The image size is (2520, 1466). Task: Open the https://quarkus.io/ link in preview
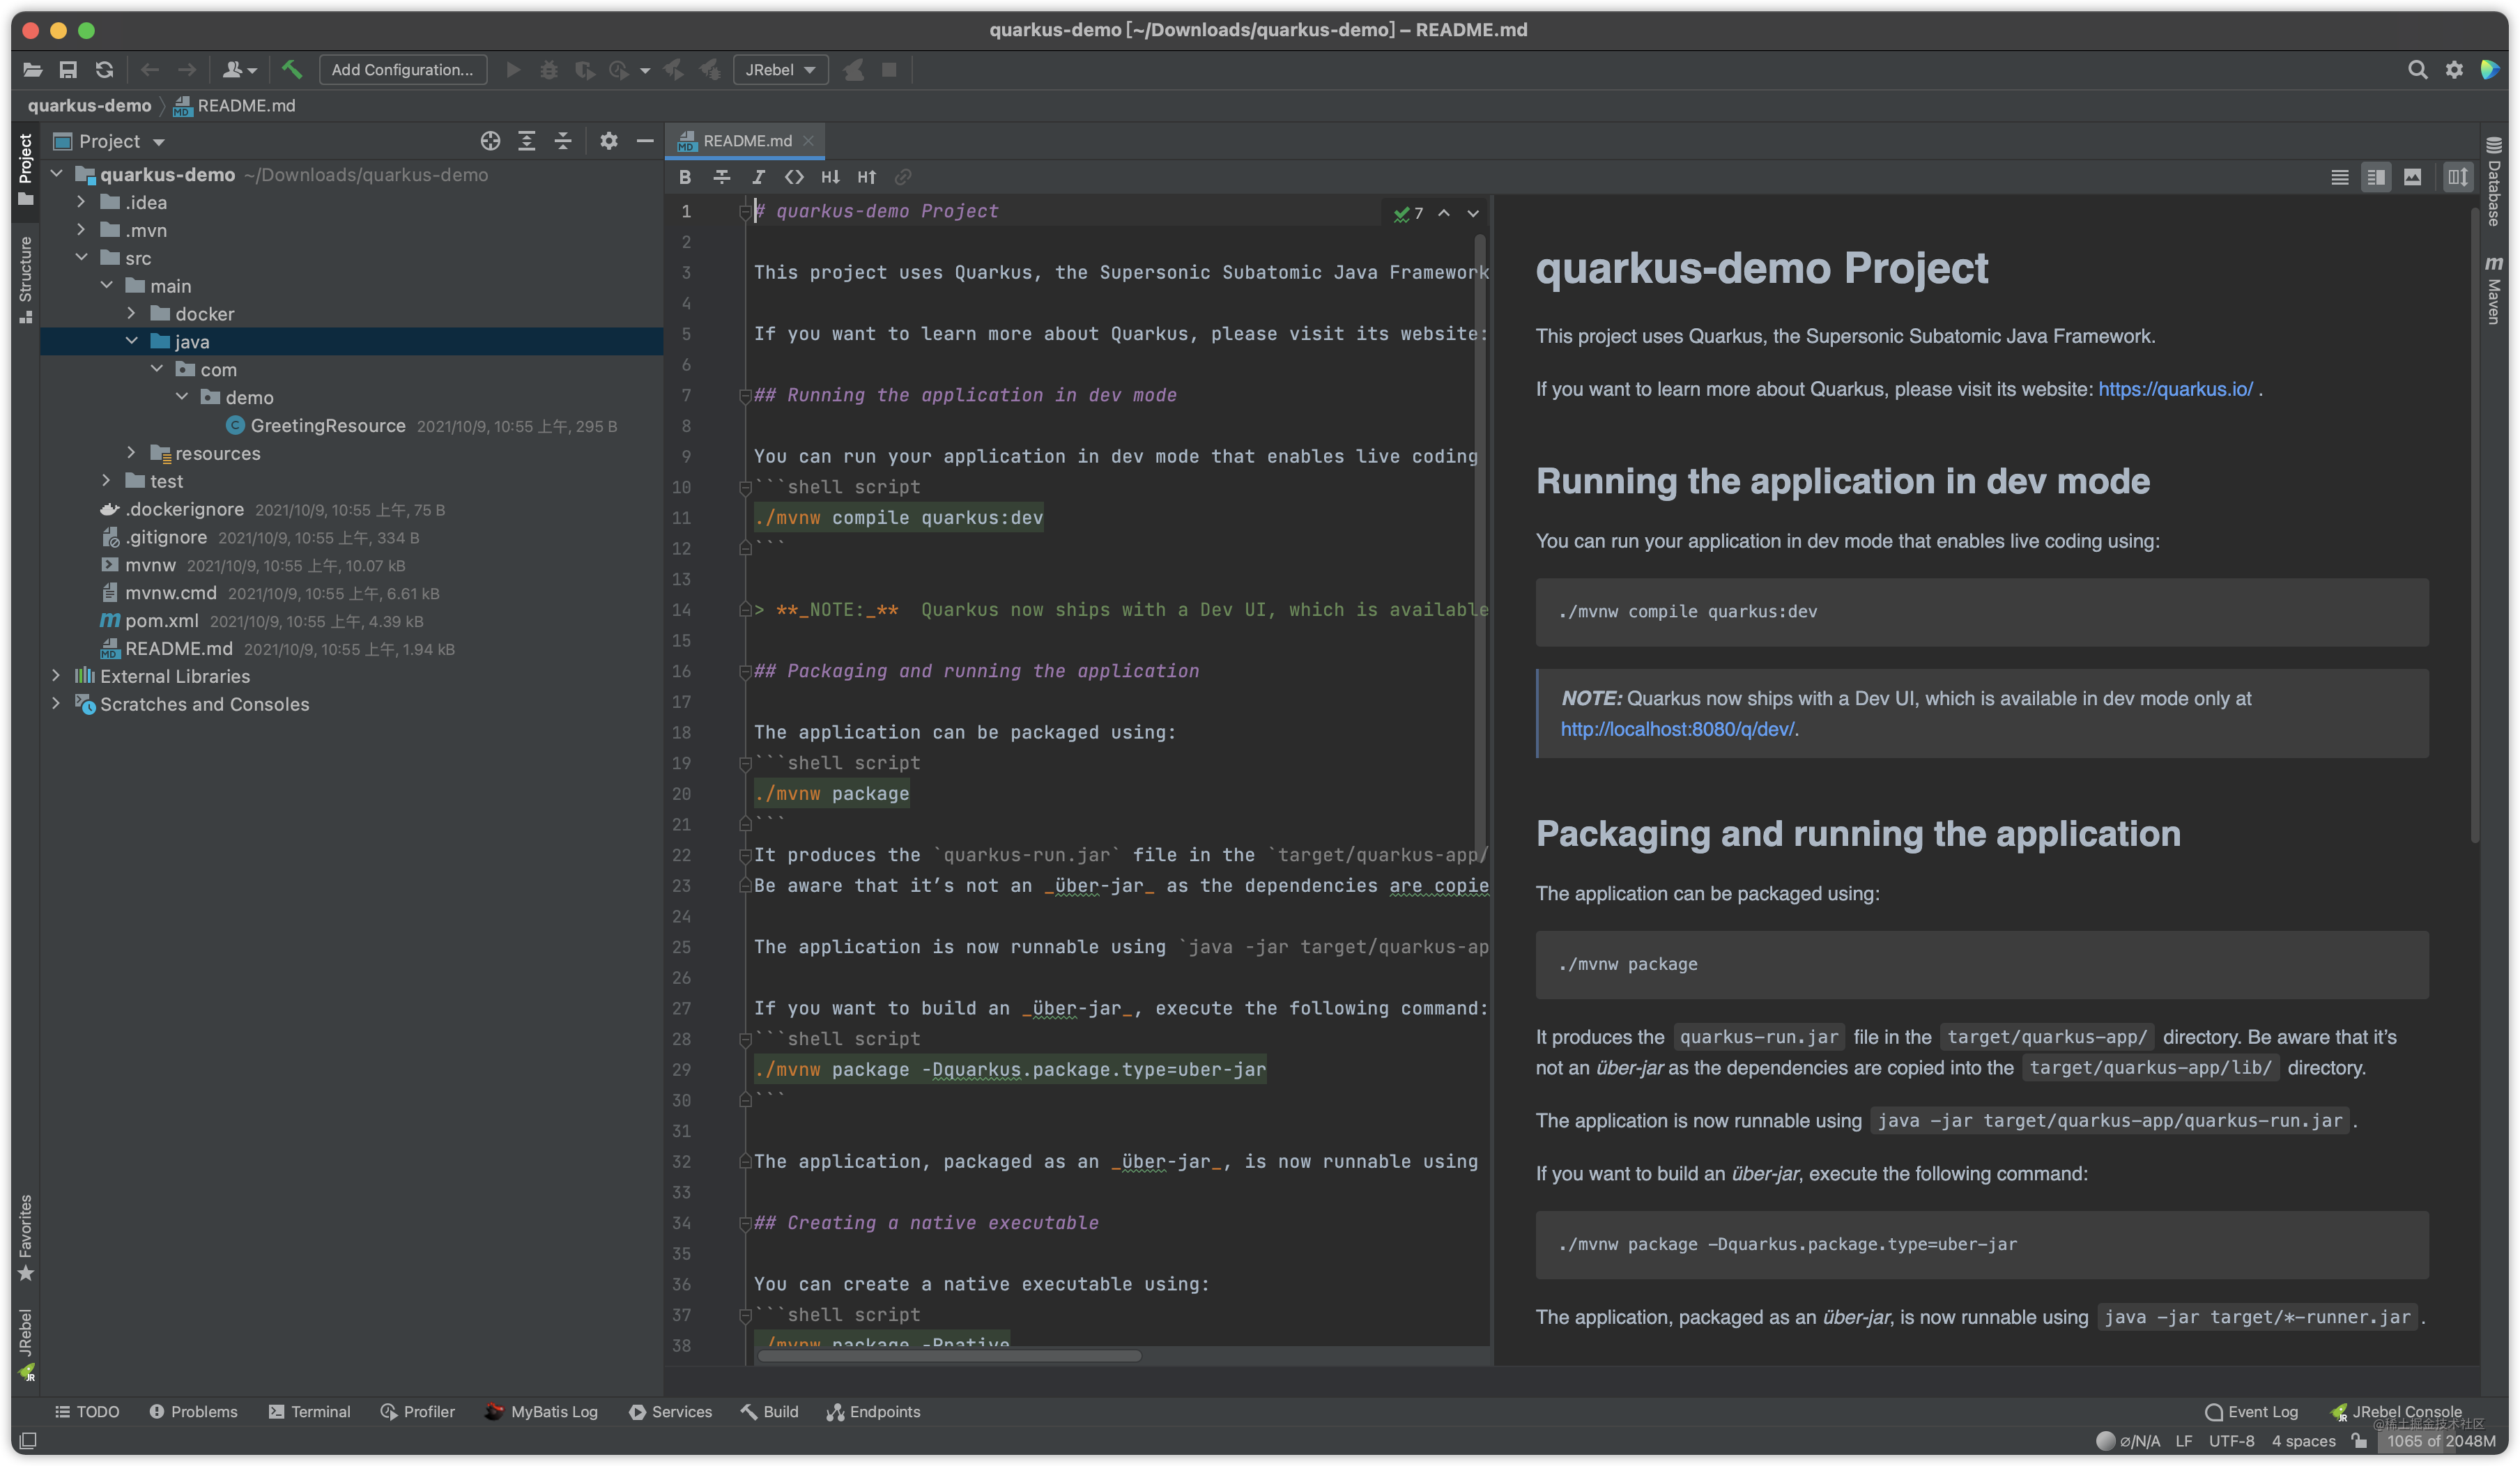pyautogui.click(x=2175, y=389)
